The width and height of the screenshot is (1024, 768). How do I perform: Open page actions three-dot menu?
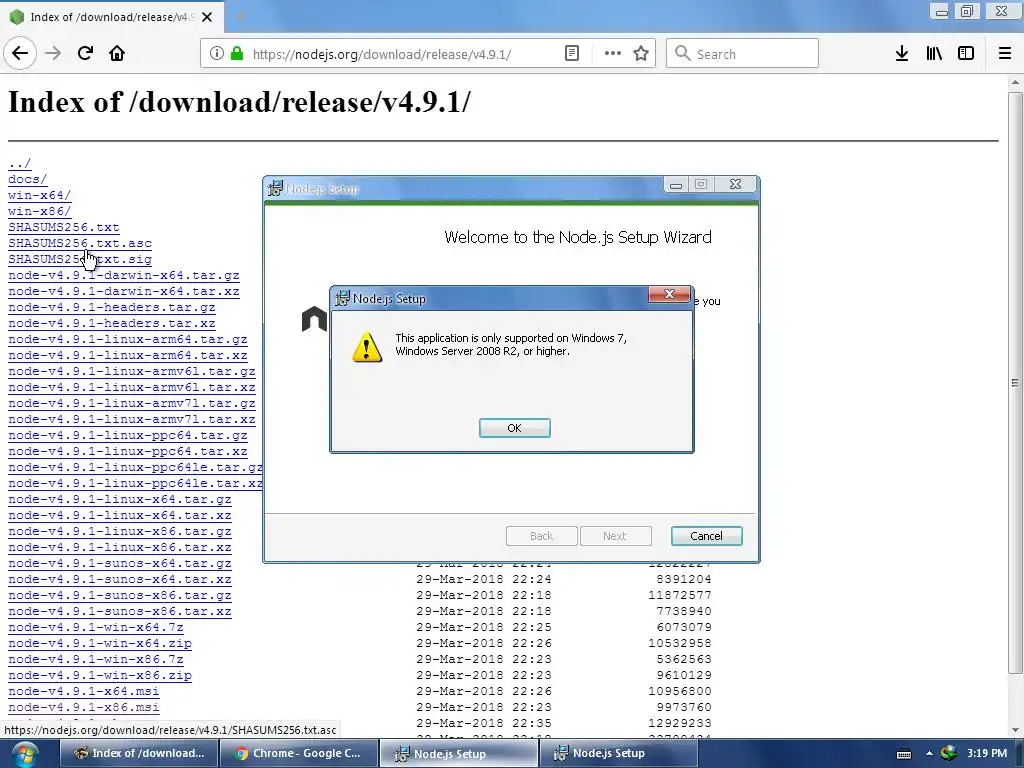click(613, 54)
